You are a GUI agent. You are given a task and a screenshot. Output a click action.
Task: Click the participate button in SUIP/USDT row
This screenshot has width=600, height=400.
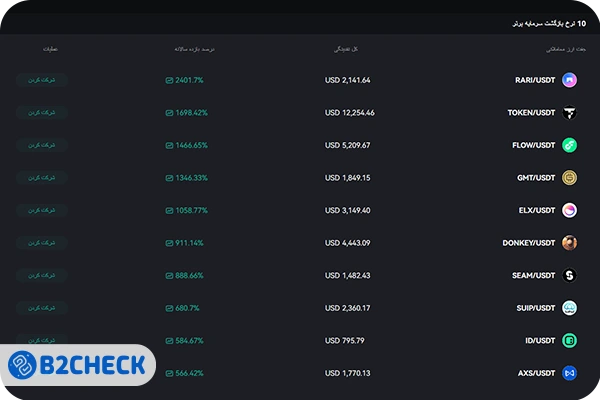click(x=42, y=308)
